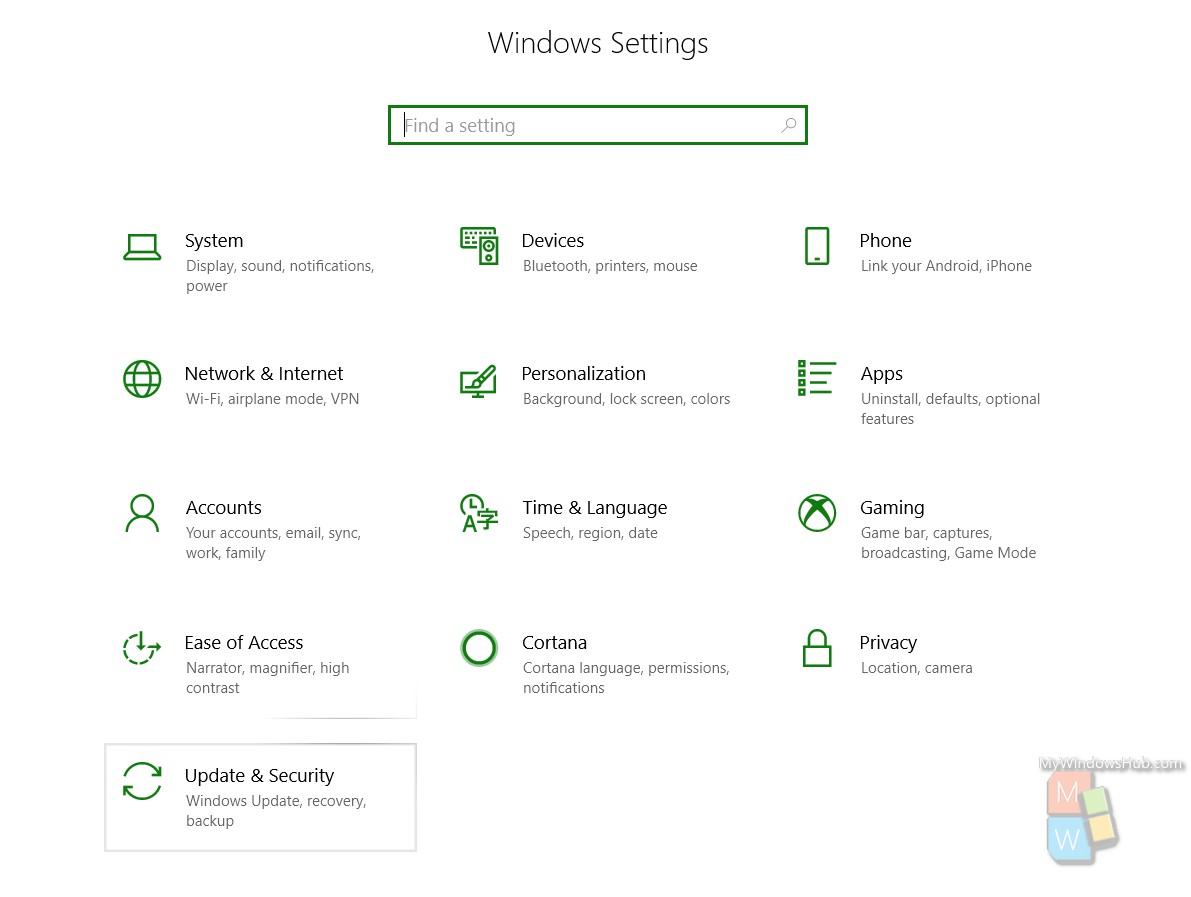The image size is (1191, 897).
Task: Open the Gaming settings title
Action: [892, 508]
